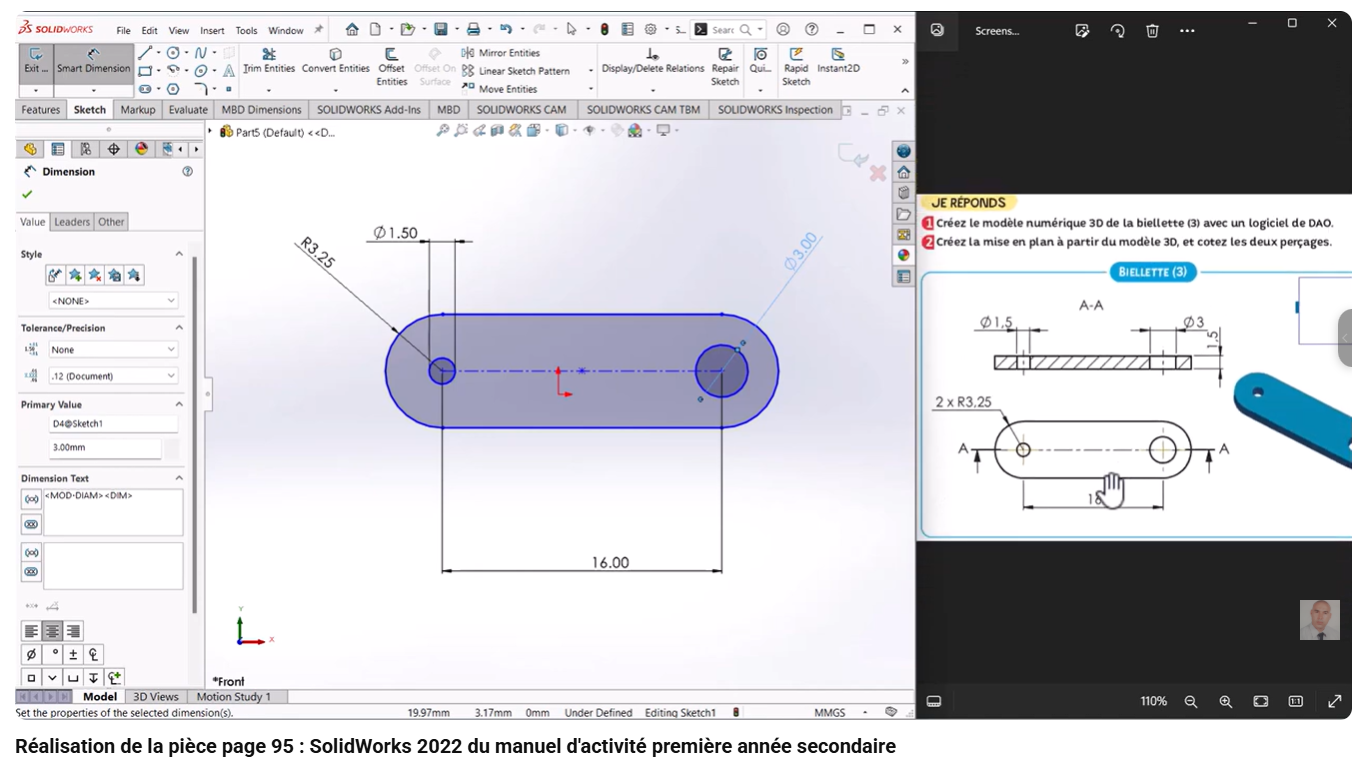Click the SolidWorks Home icon

point(352,30)
